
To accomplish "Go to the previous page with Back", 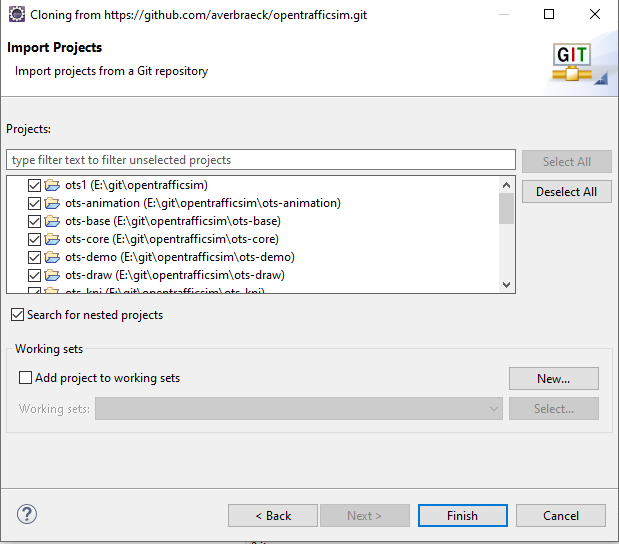I will (x=273, y=516).
